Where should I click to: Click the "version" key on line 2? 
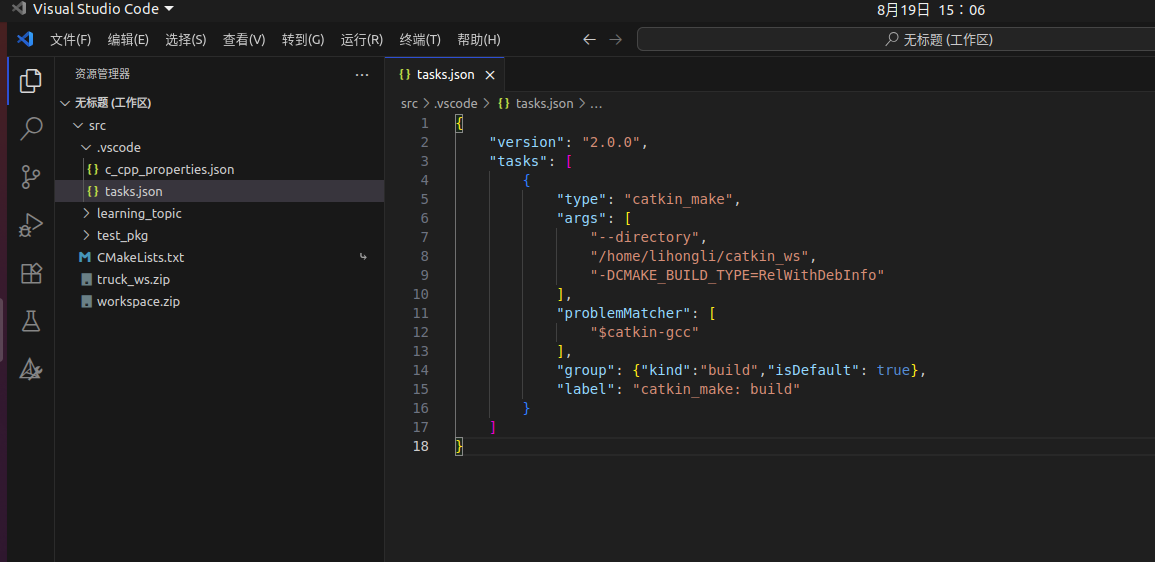click(x=527, y=142)
